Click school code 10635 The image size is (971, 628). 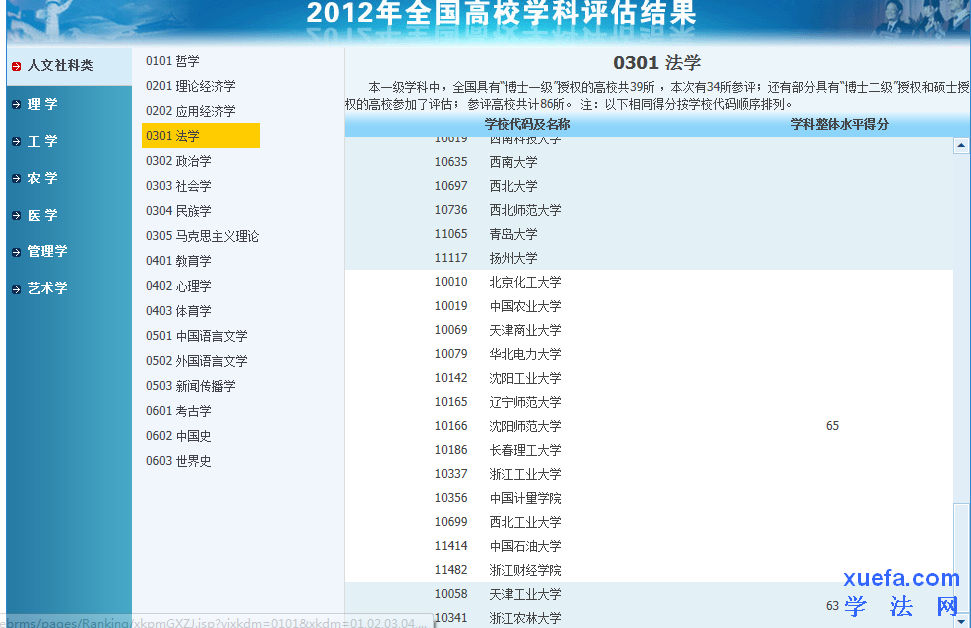pos(451,162)
